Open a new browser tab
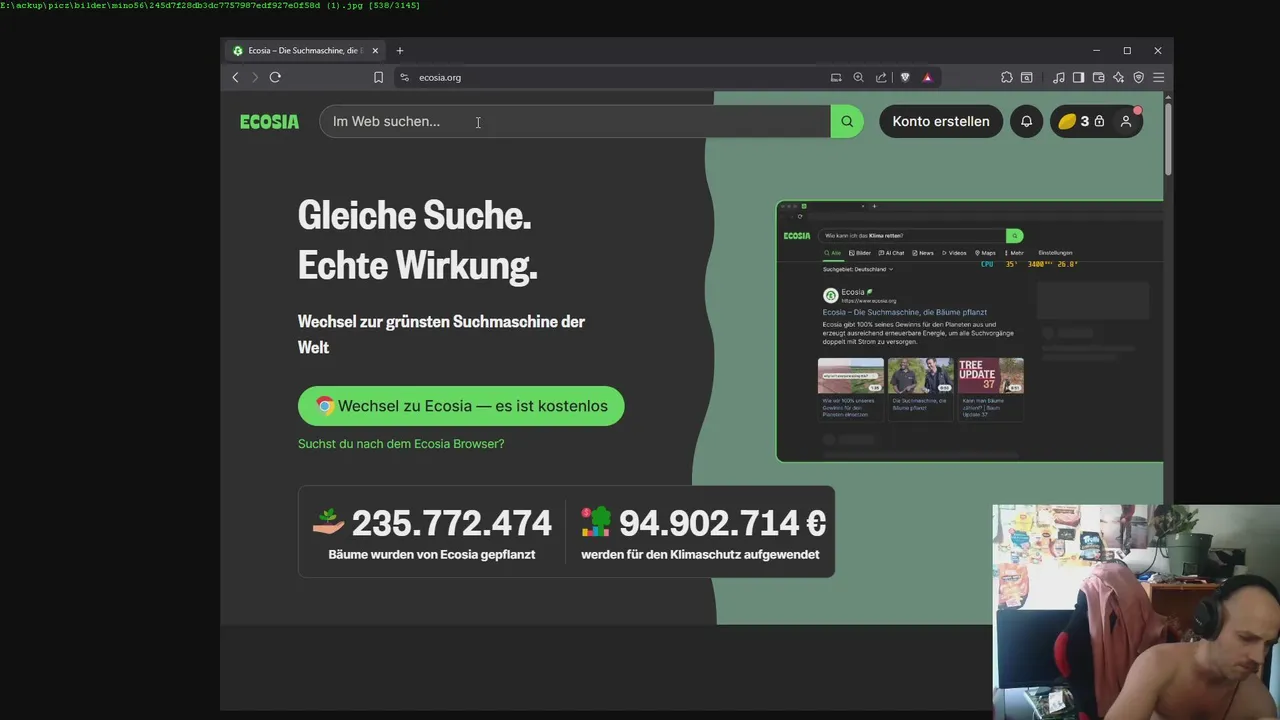The height and width of the screenshot is (720, 1280). (x=400, y=50)
